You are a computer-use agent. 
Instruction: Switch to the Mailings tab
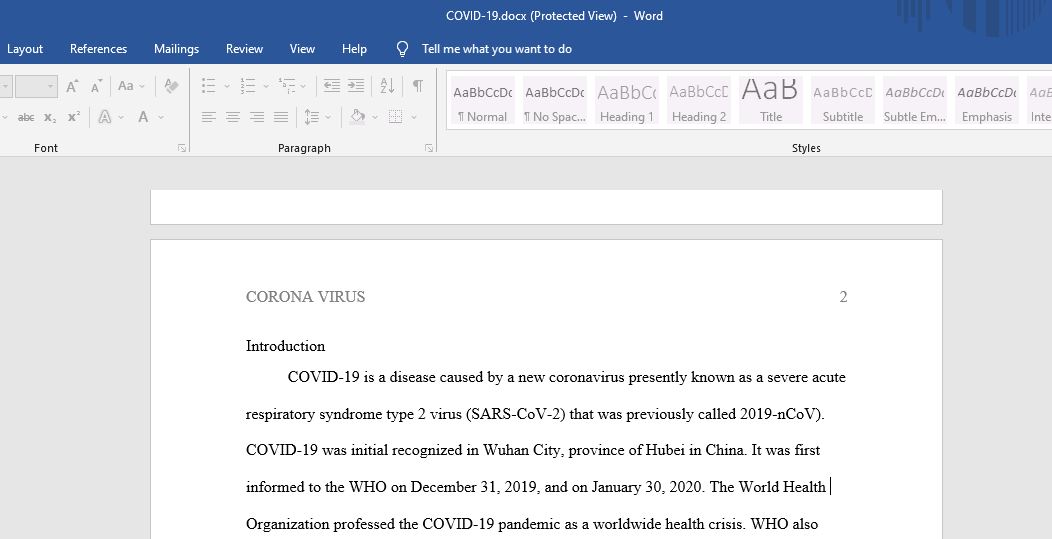(176, 49)
